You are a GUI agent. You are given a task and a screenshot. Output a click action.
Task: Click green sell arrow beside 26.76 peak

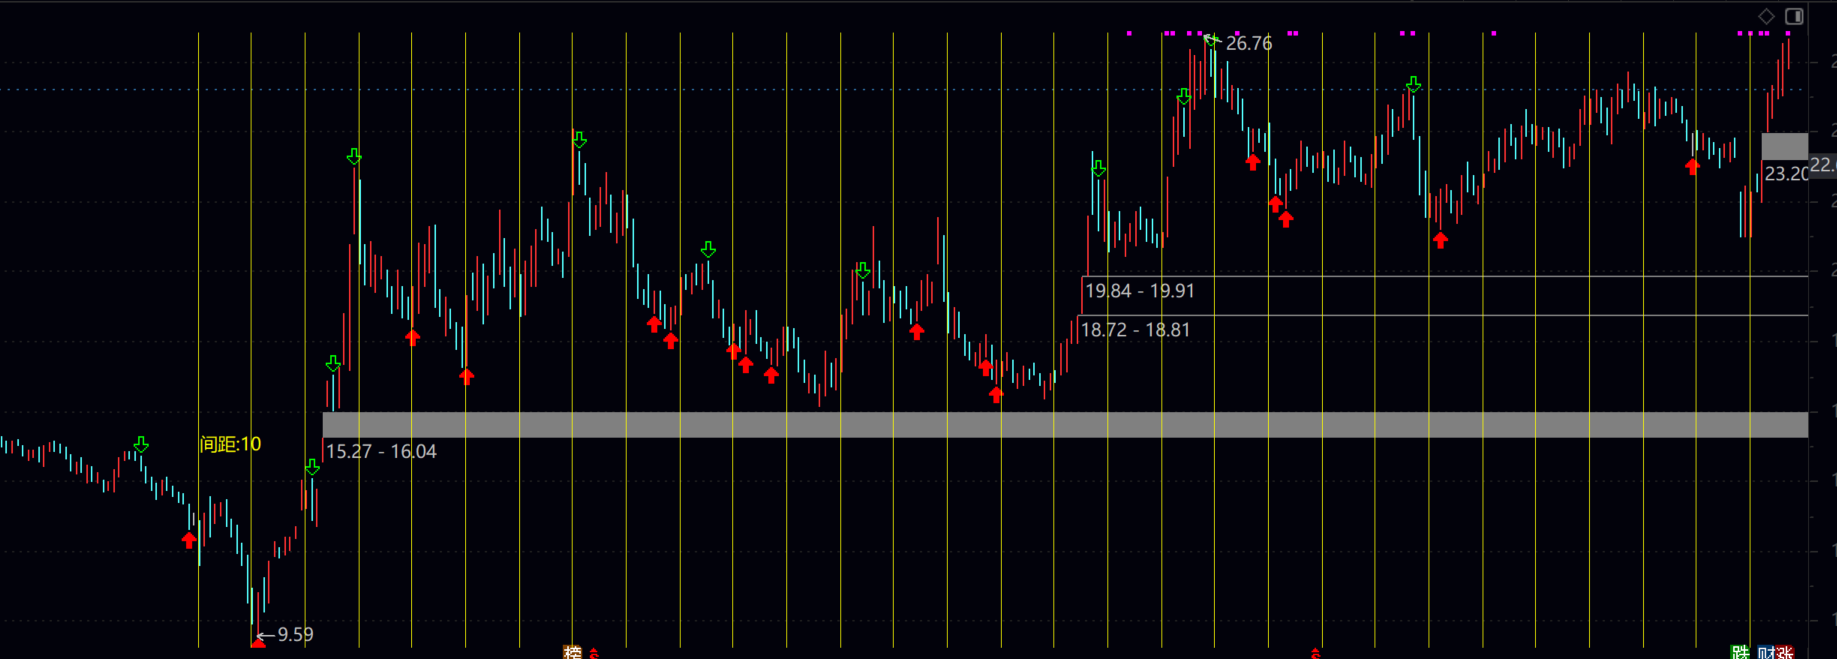[1211, 41]
